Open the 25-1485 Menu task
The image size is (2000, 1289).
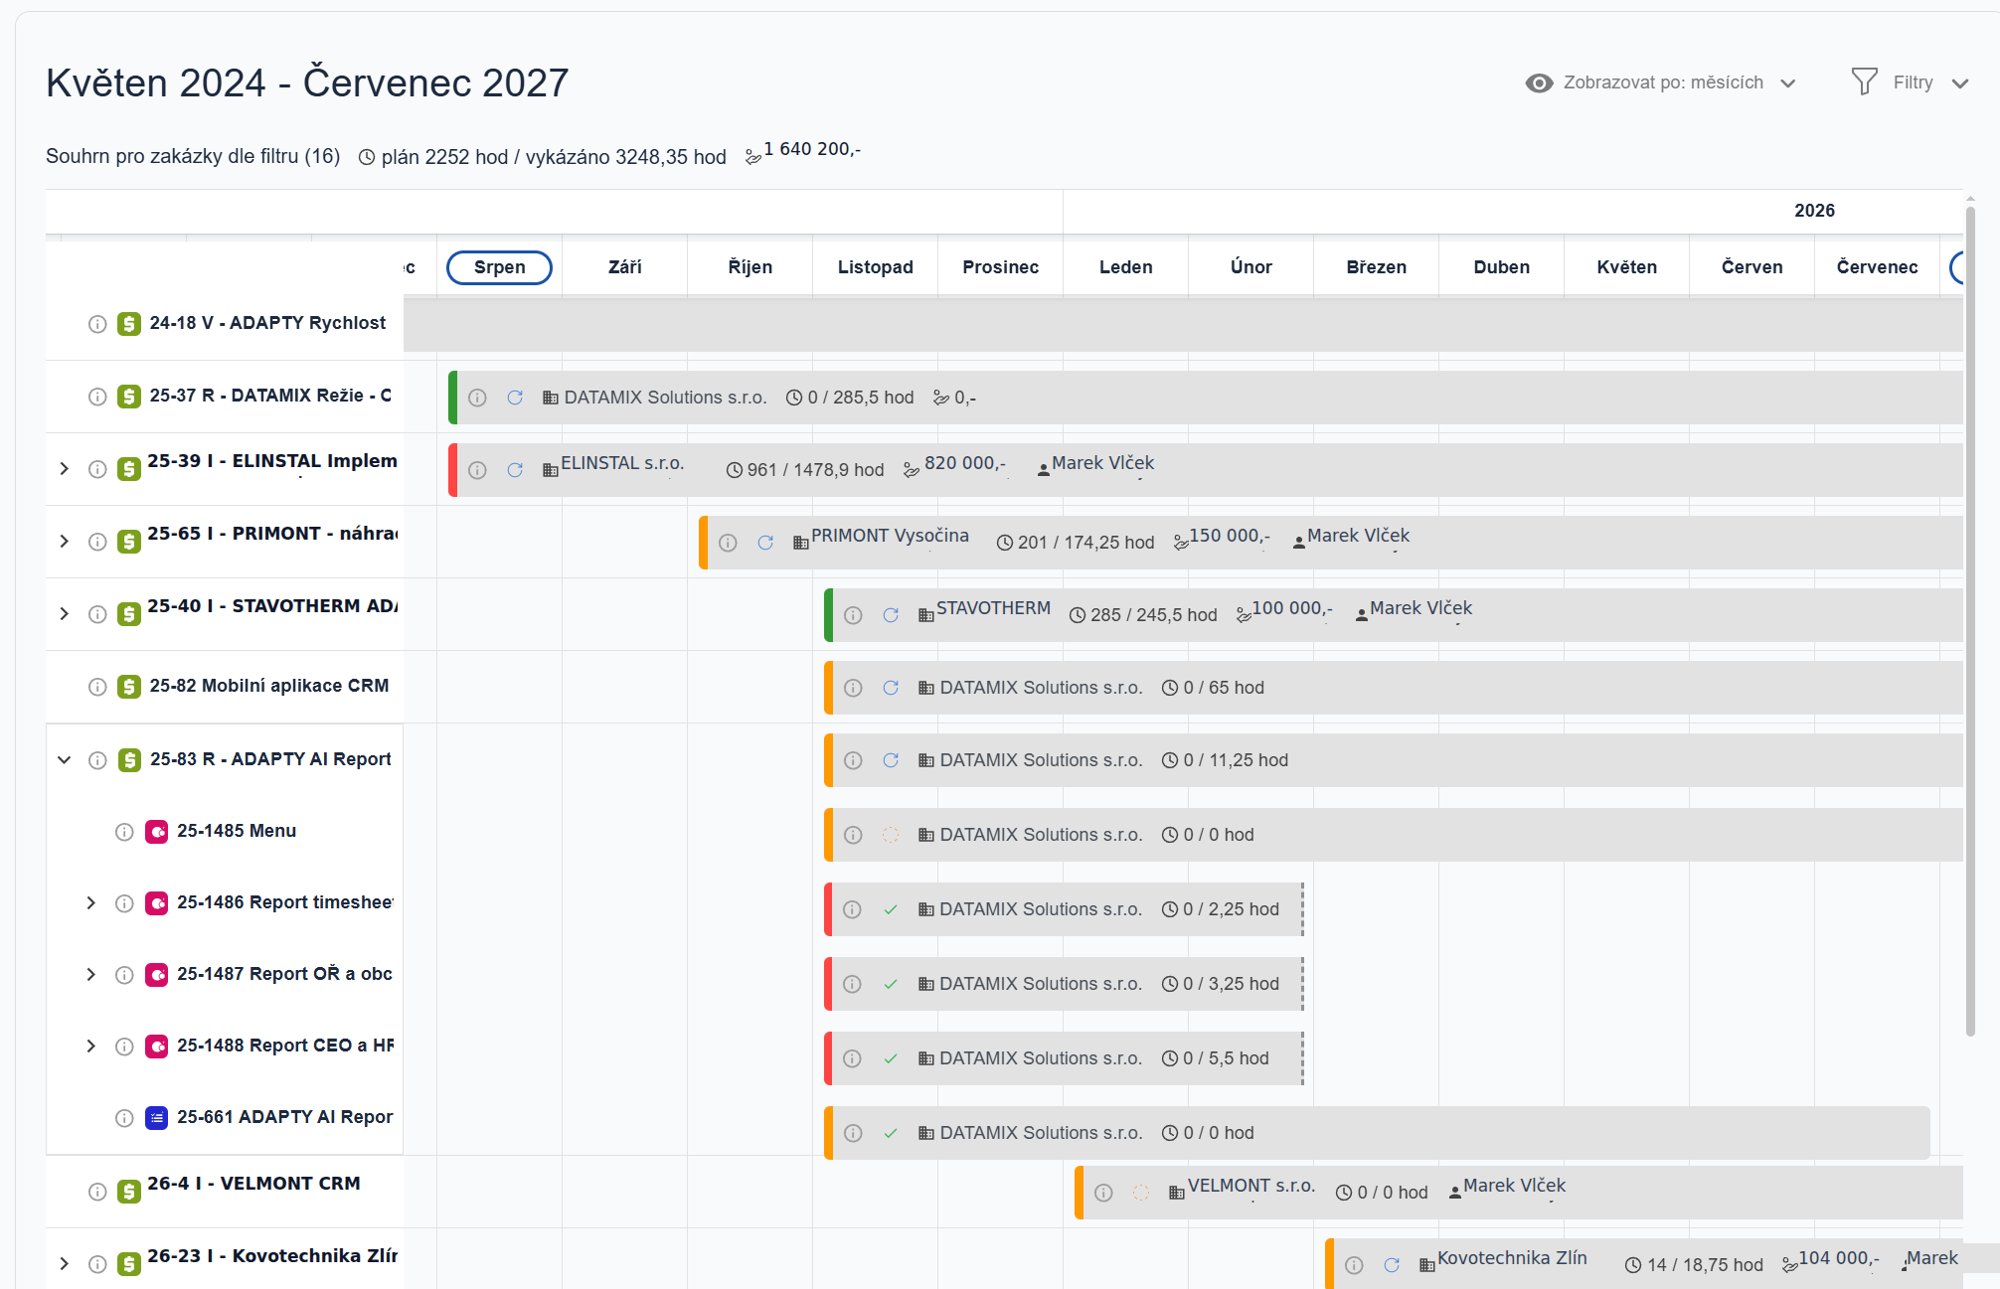pyautogui.click(x=236, y=831)
